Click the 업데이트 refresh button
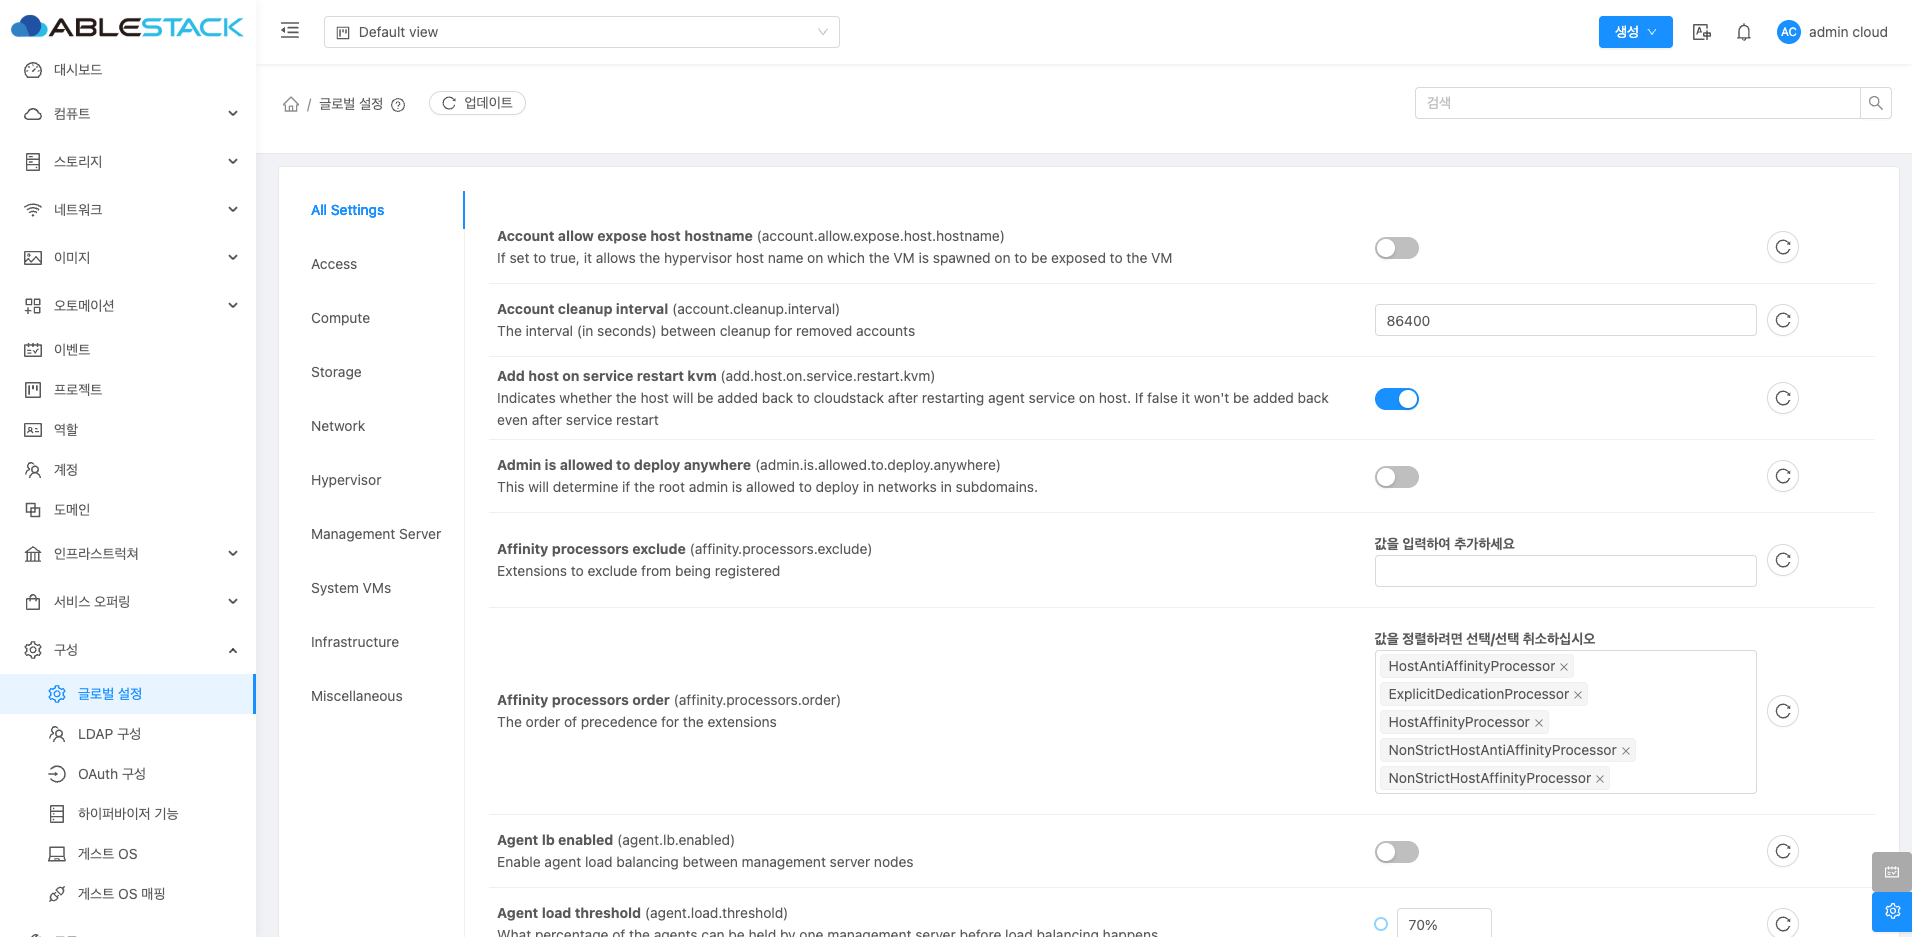The image size is (1912, 937). (477, 103)
